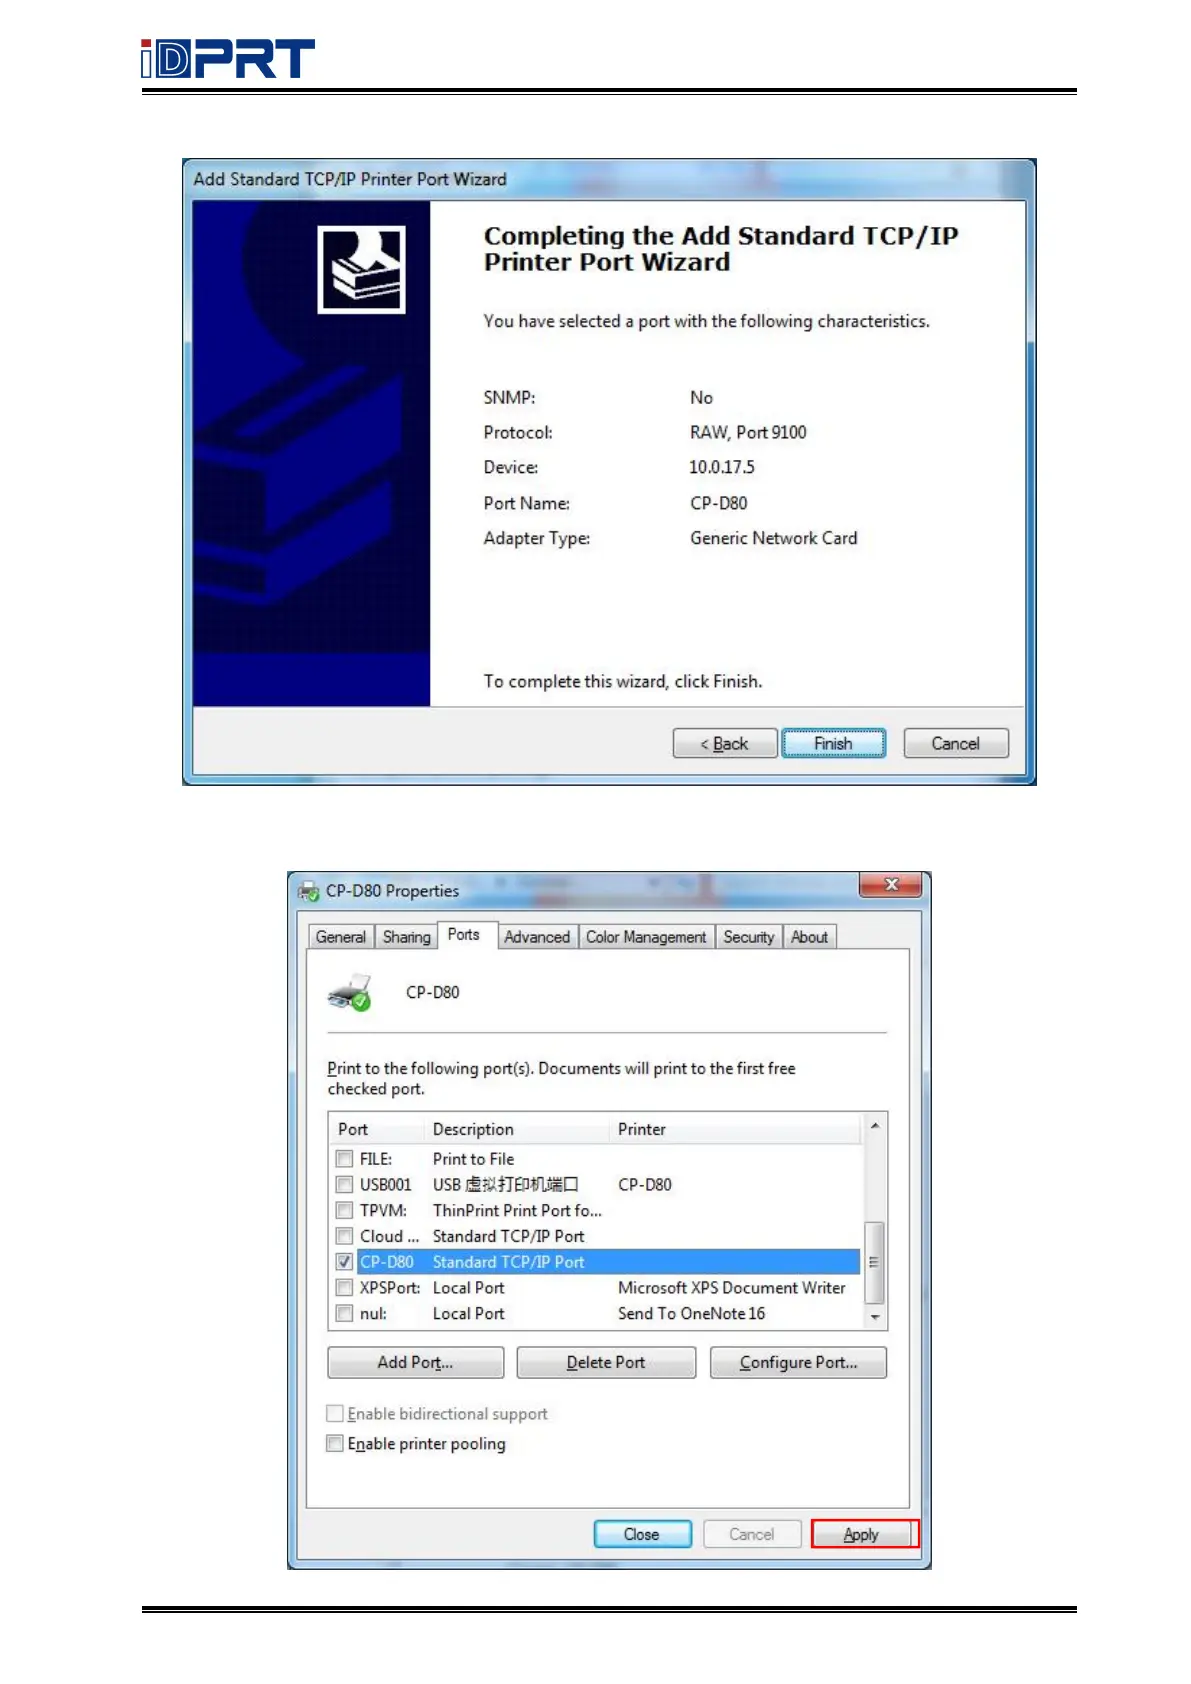This screenshot has height=1684, width=1191.
Task: Click the iDPRT logo at the page top
Action: 228,59
